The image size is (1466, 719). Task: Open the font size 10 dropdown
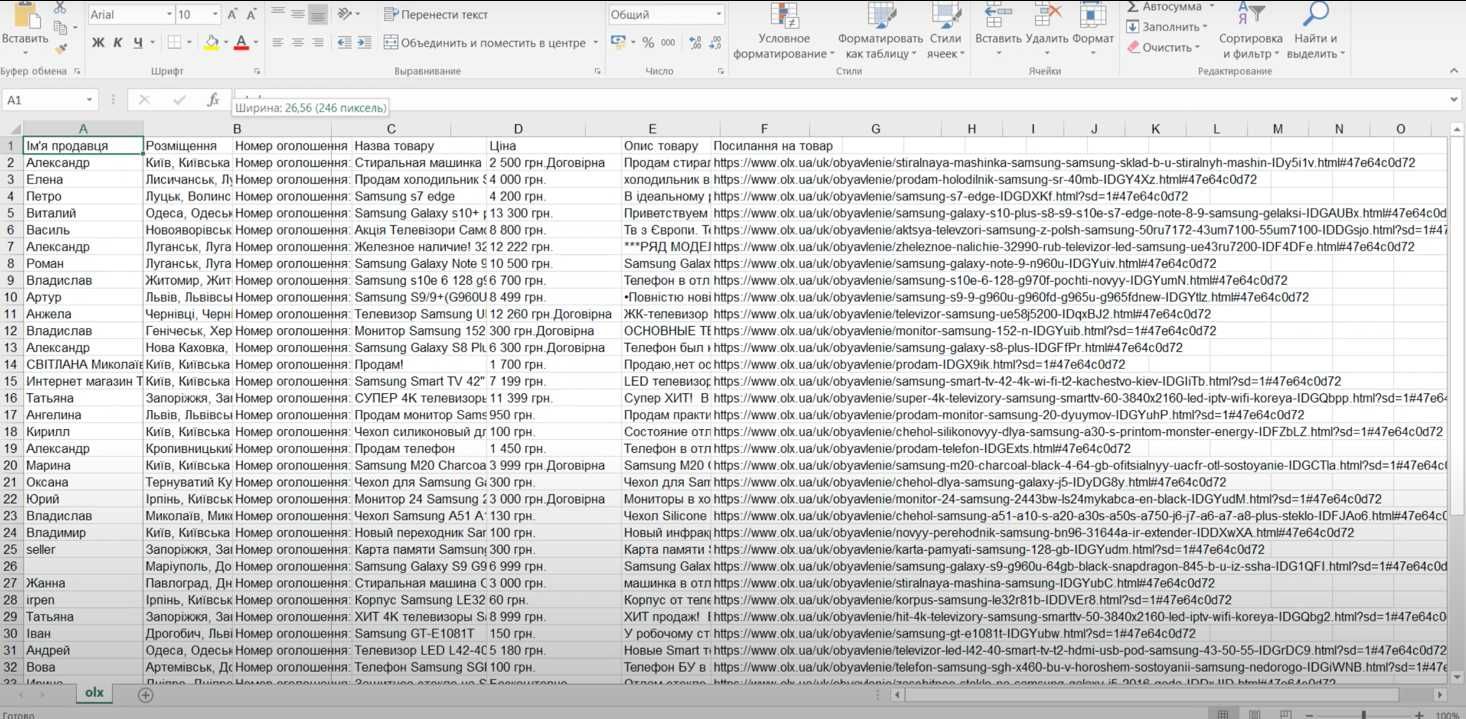[215, 15]
